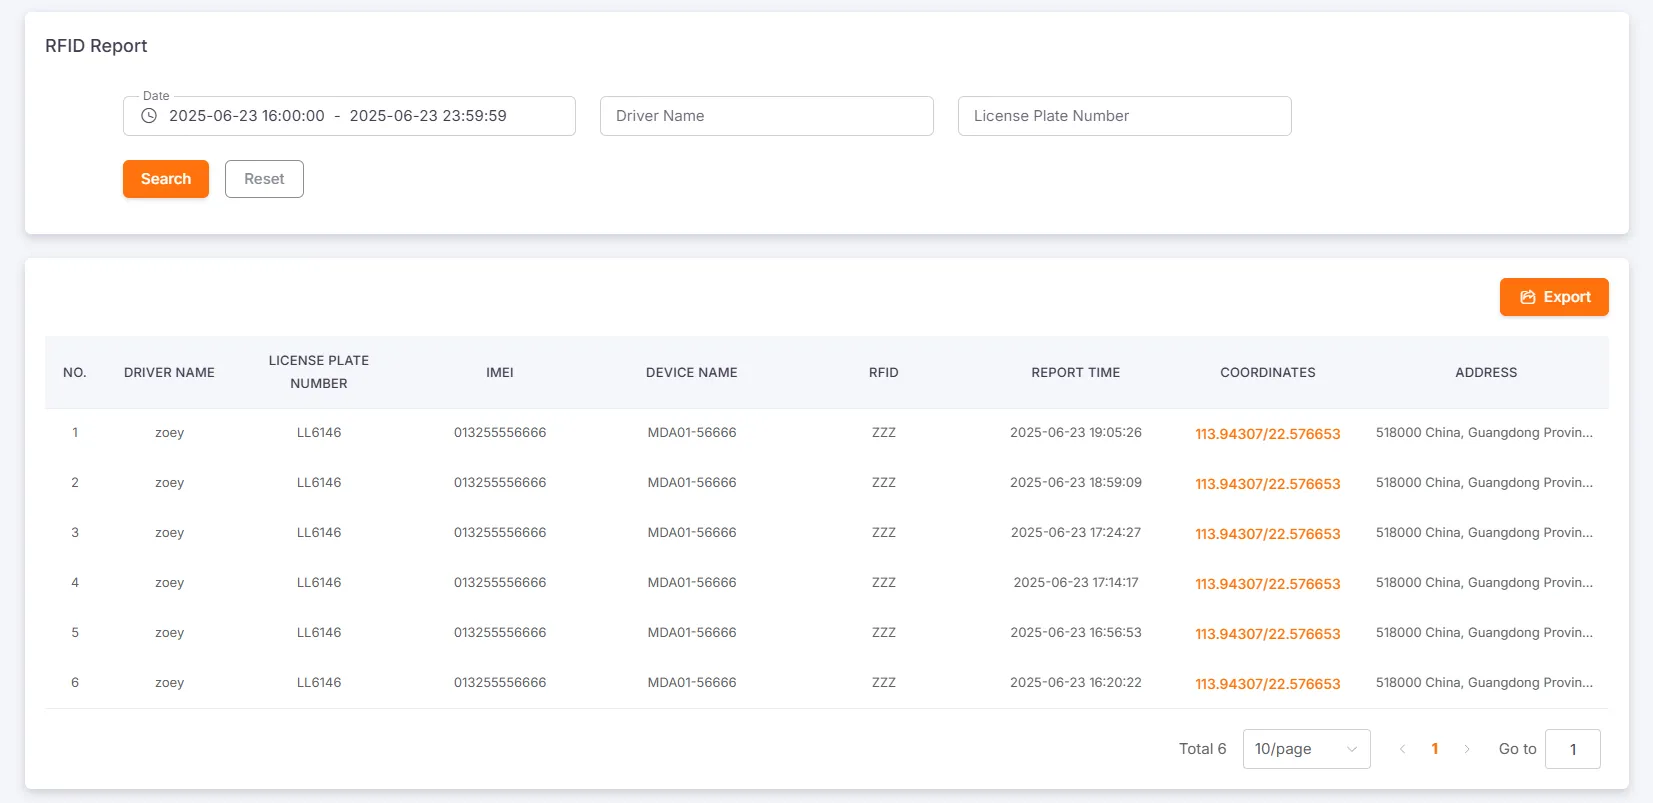Image resolution: width=1653 pixels, height=803 pixels.
Task: Click the Export button
Action: tap(1553, 297)
